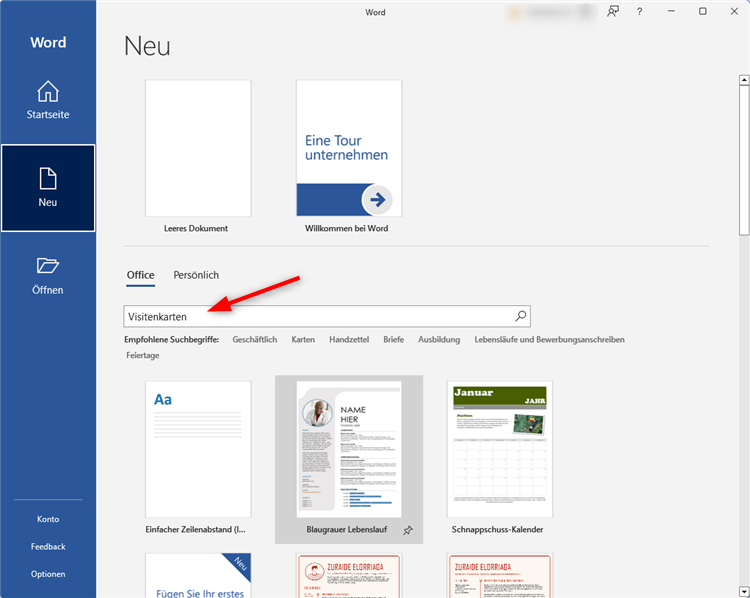Search suggested term Handzettel

tap(349, 340)
